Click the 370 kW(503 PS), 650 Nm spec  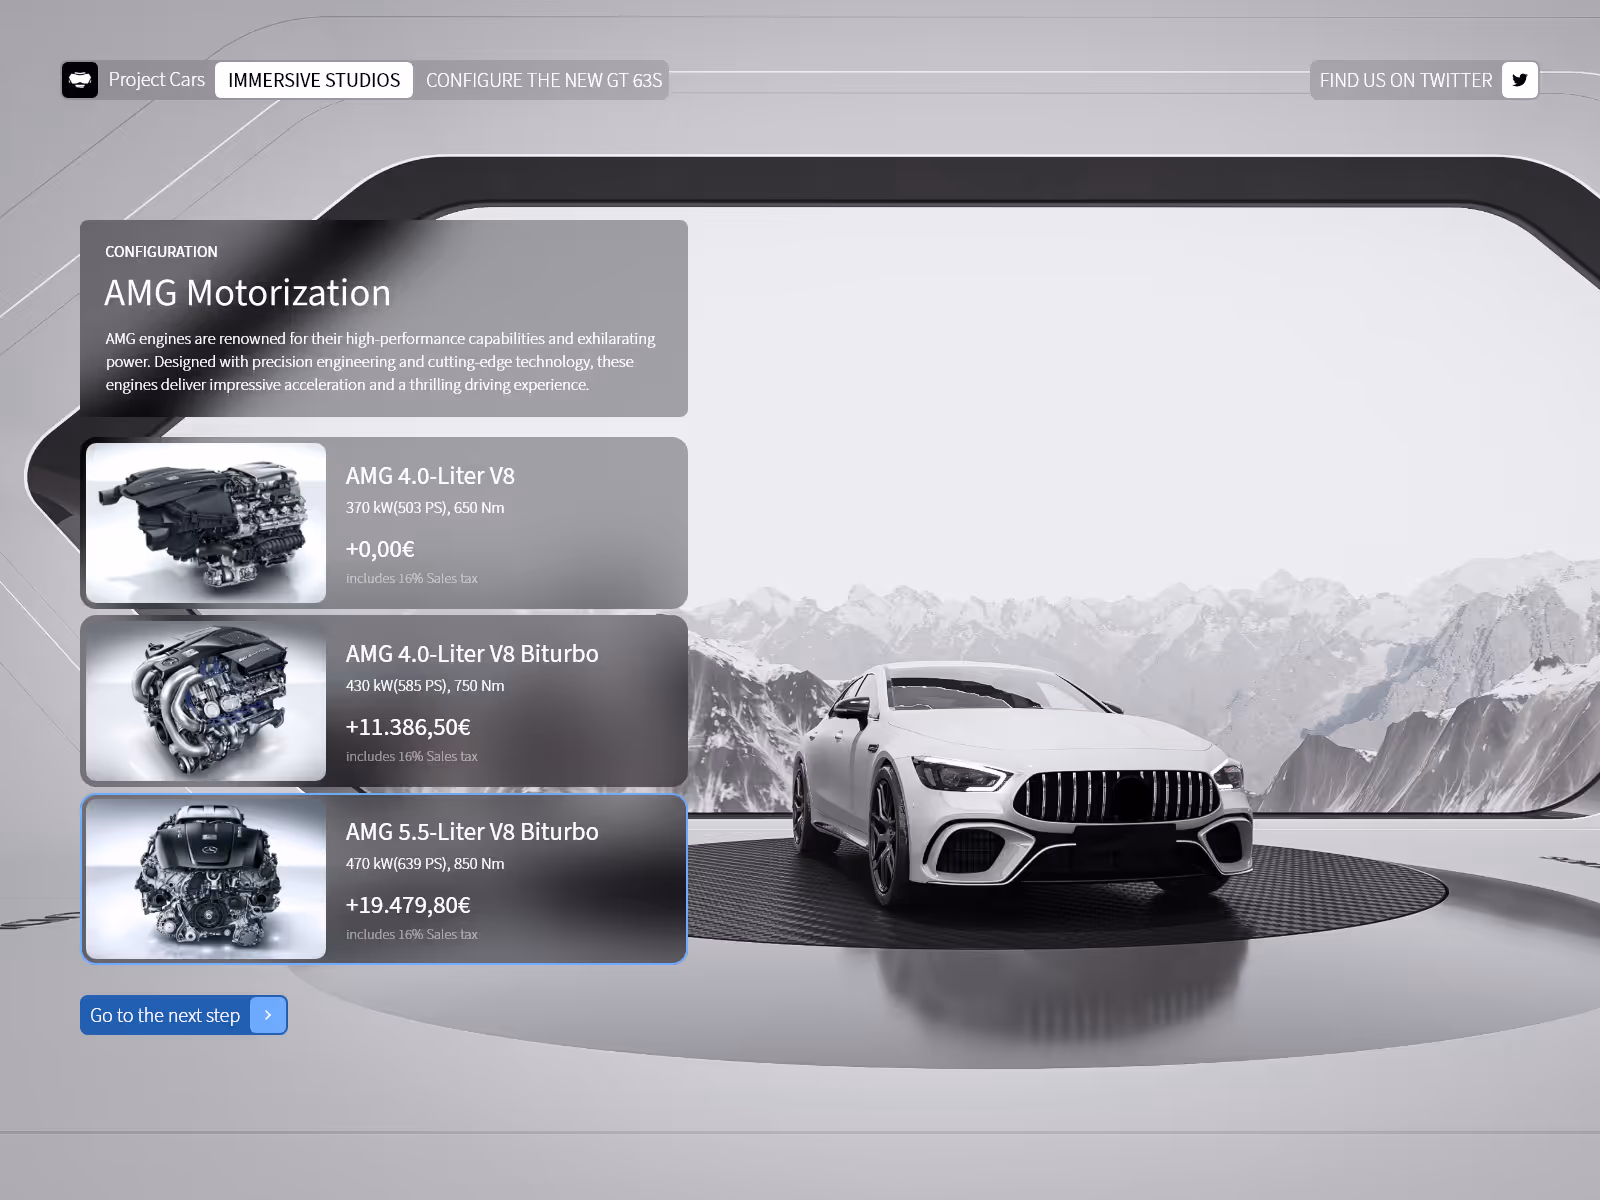coord(425,508)
